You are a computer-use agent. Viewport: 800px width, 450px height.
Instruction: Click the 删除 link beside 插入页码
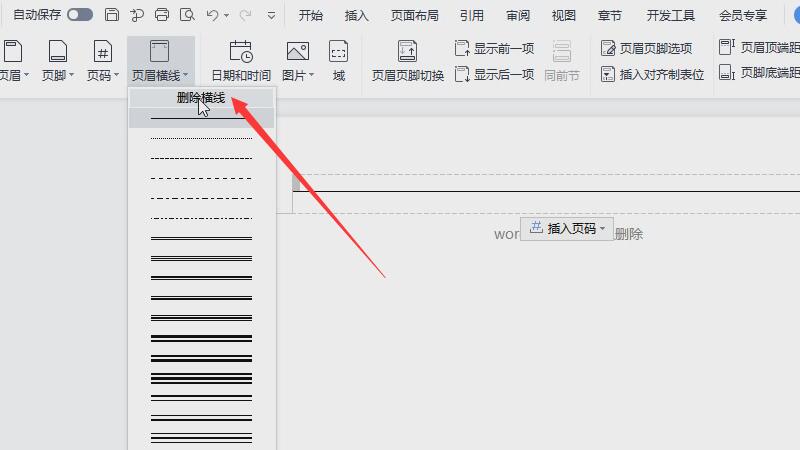coord(629,234)
